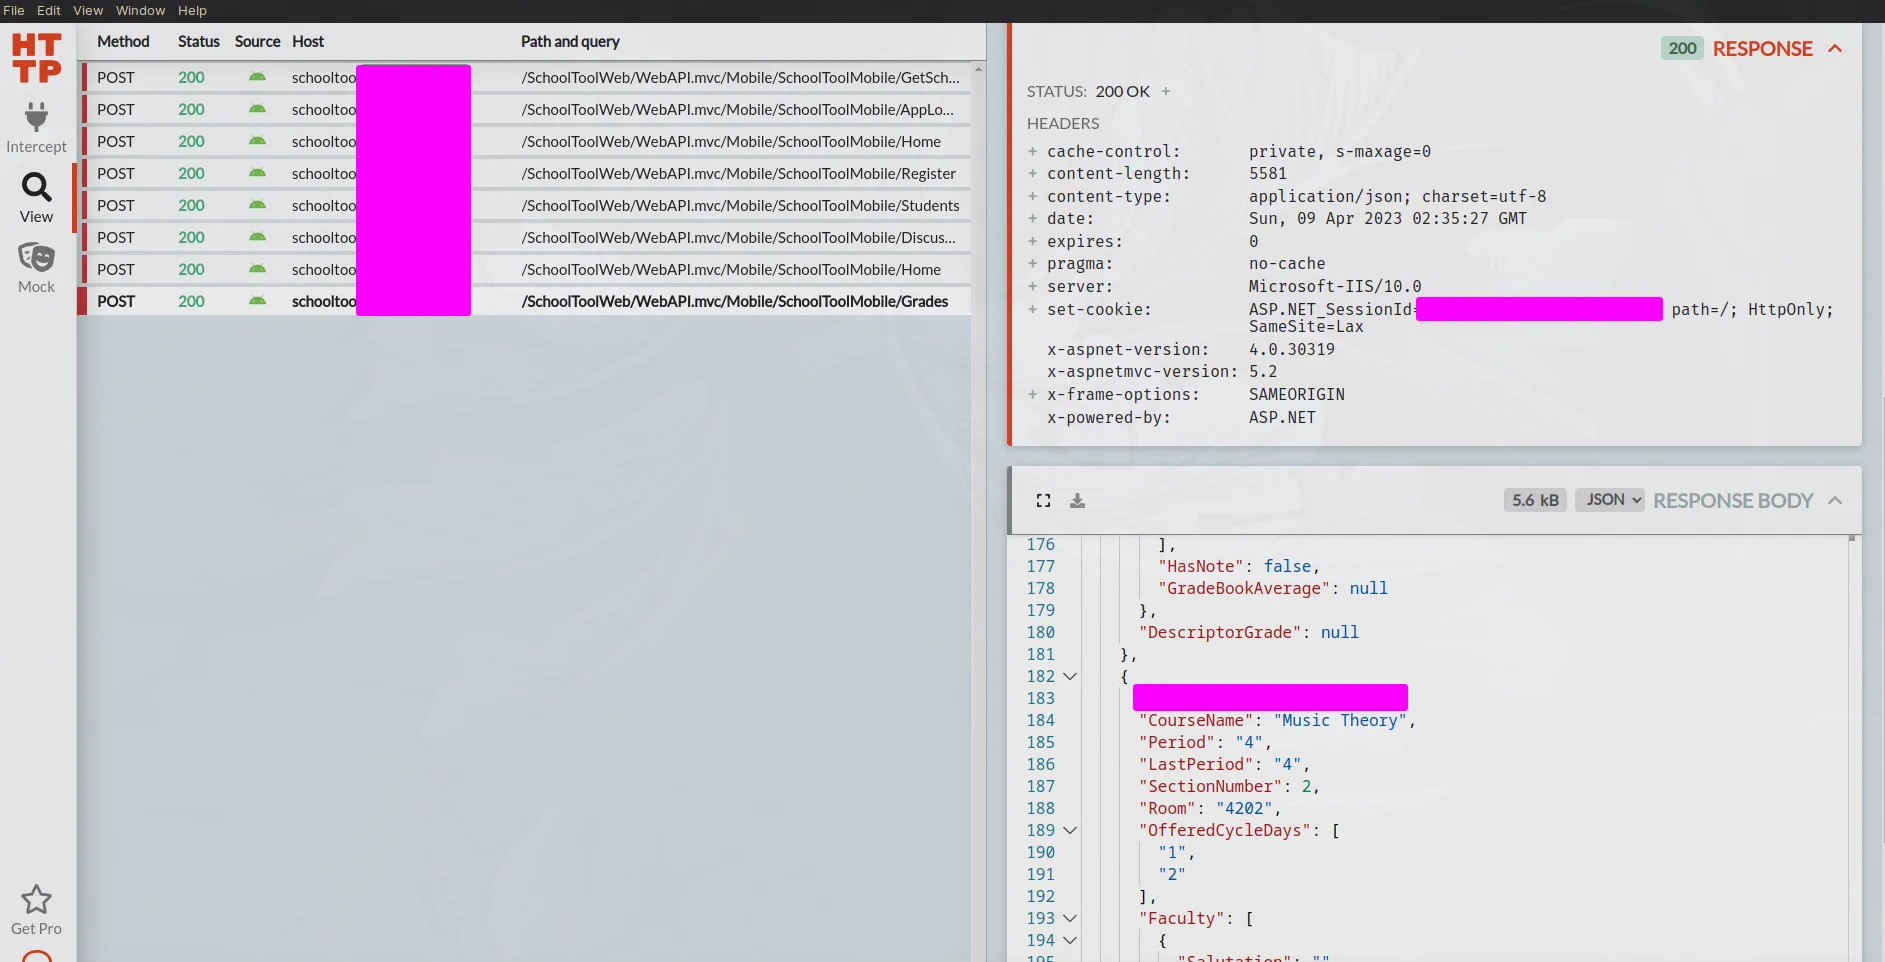1885x962 pixels.
Task: Click the 200 status badge near RESPONSE
Action: [x=1681, y=48]
